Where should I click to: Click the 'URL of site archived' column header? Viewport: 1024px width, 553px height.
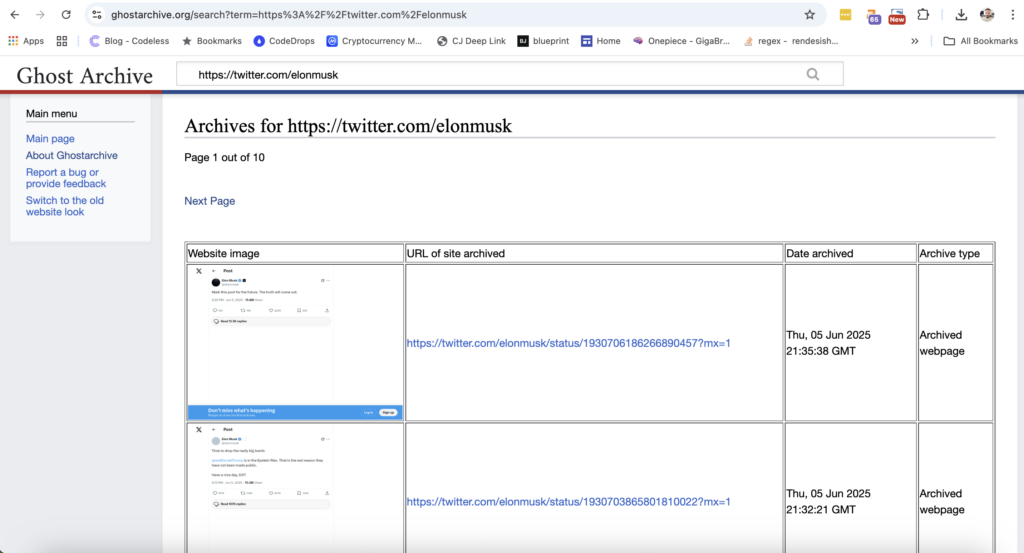594,253
